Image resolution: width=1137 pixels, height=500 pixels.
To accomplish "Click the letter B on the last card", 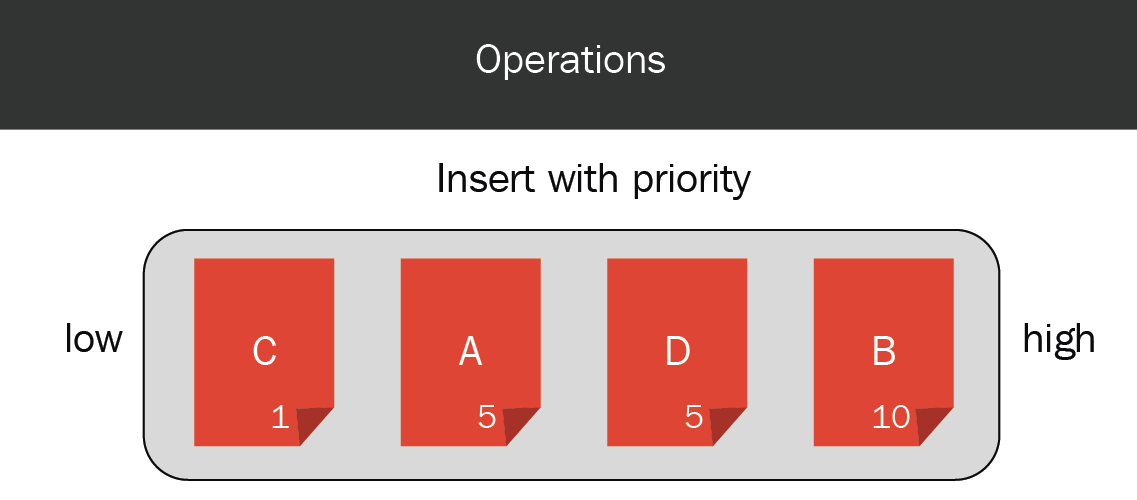I will coord(884,352).
